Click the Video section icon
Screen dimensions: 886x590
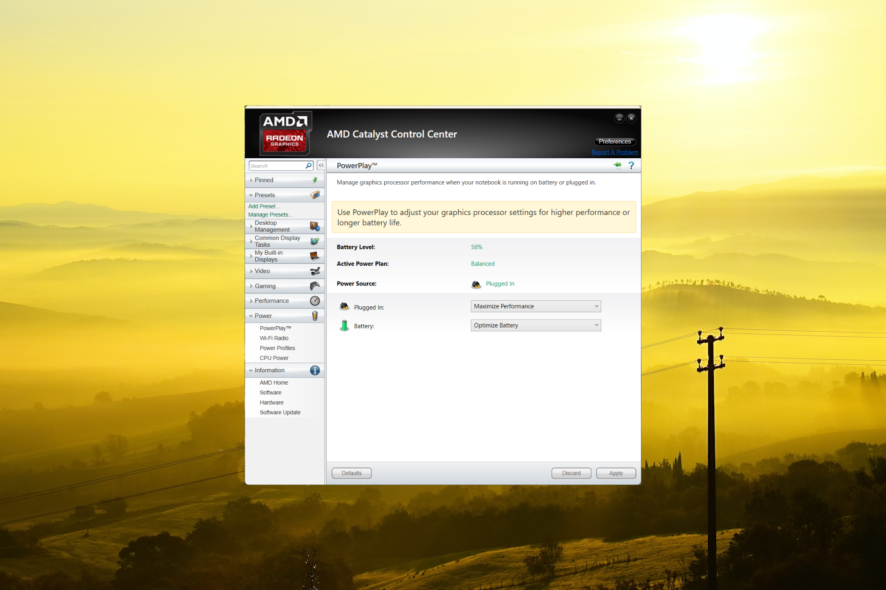tap(315, 271)
